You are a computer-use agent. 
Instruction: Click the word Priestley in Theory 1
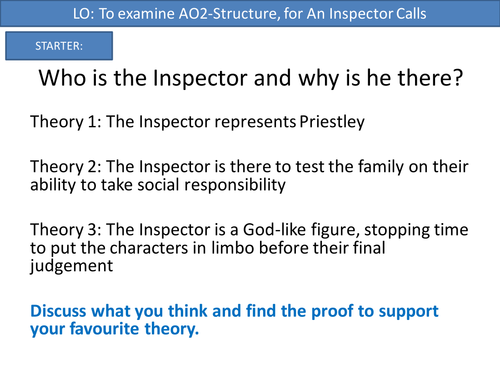[332, 122]
